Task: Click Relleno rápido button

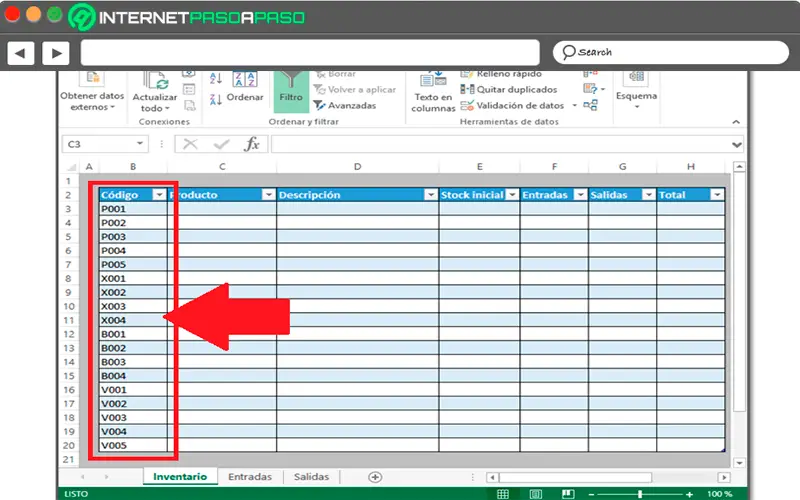Action: pyautogui.click(x=501, y=74)
